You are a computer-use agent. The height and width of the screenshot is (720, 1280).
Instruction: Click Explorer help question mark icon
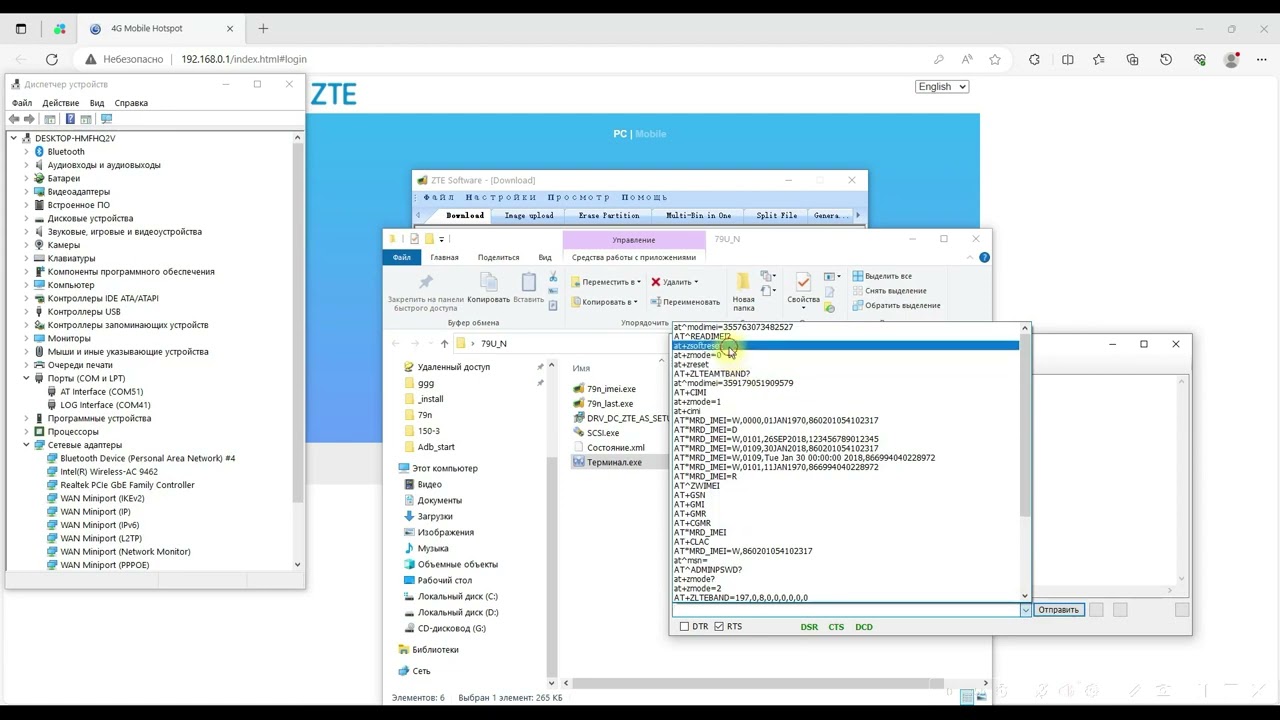point(984,257)
